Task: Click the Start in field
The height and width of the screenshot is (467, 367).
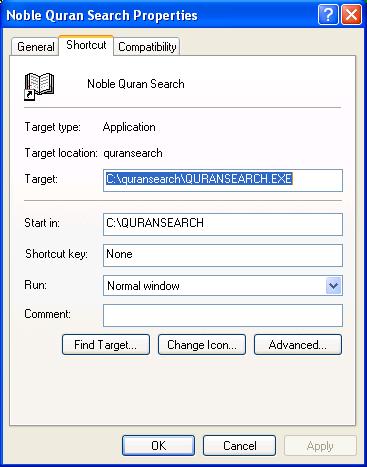Action: pyautogui.click(x=223, y=224)
